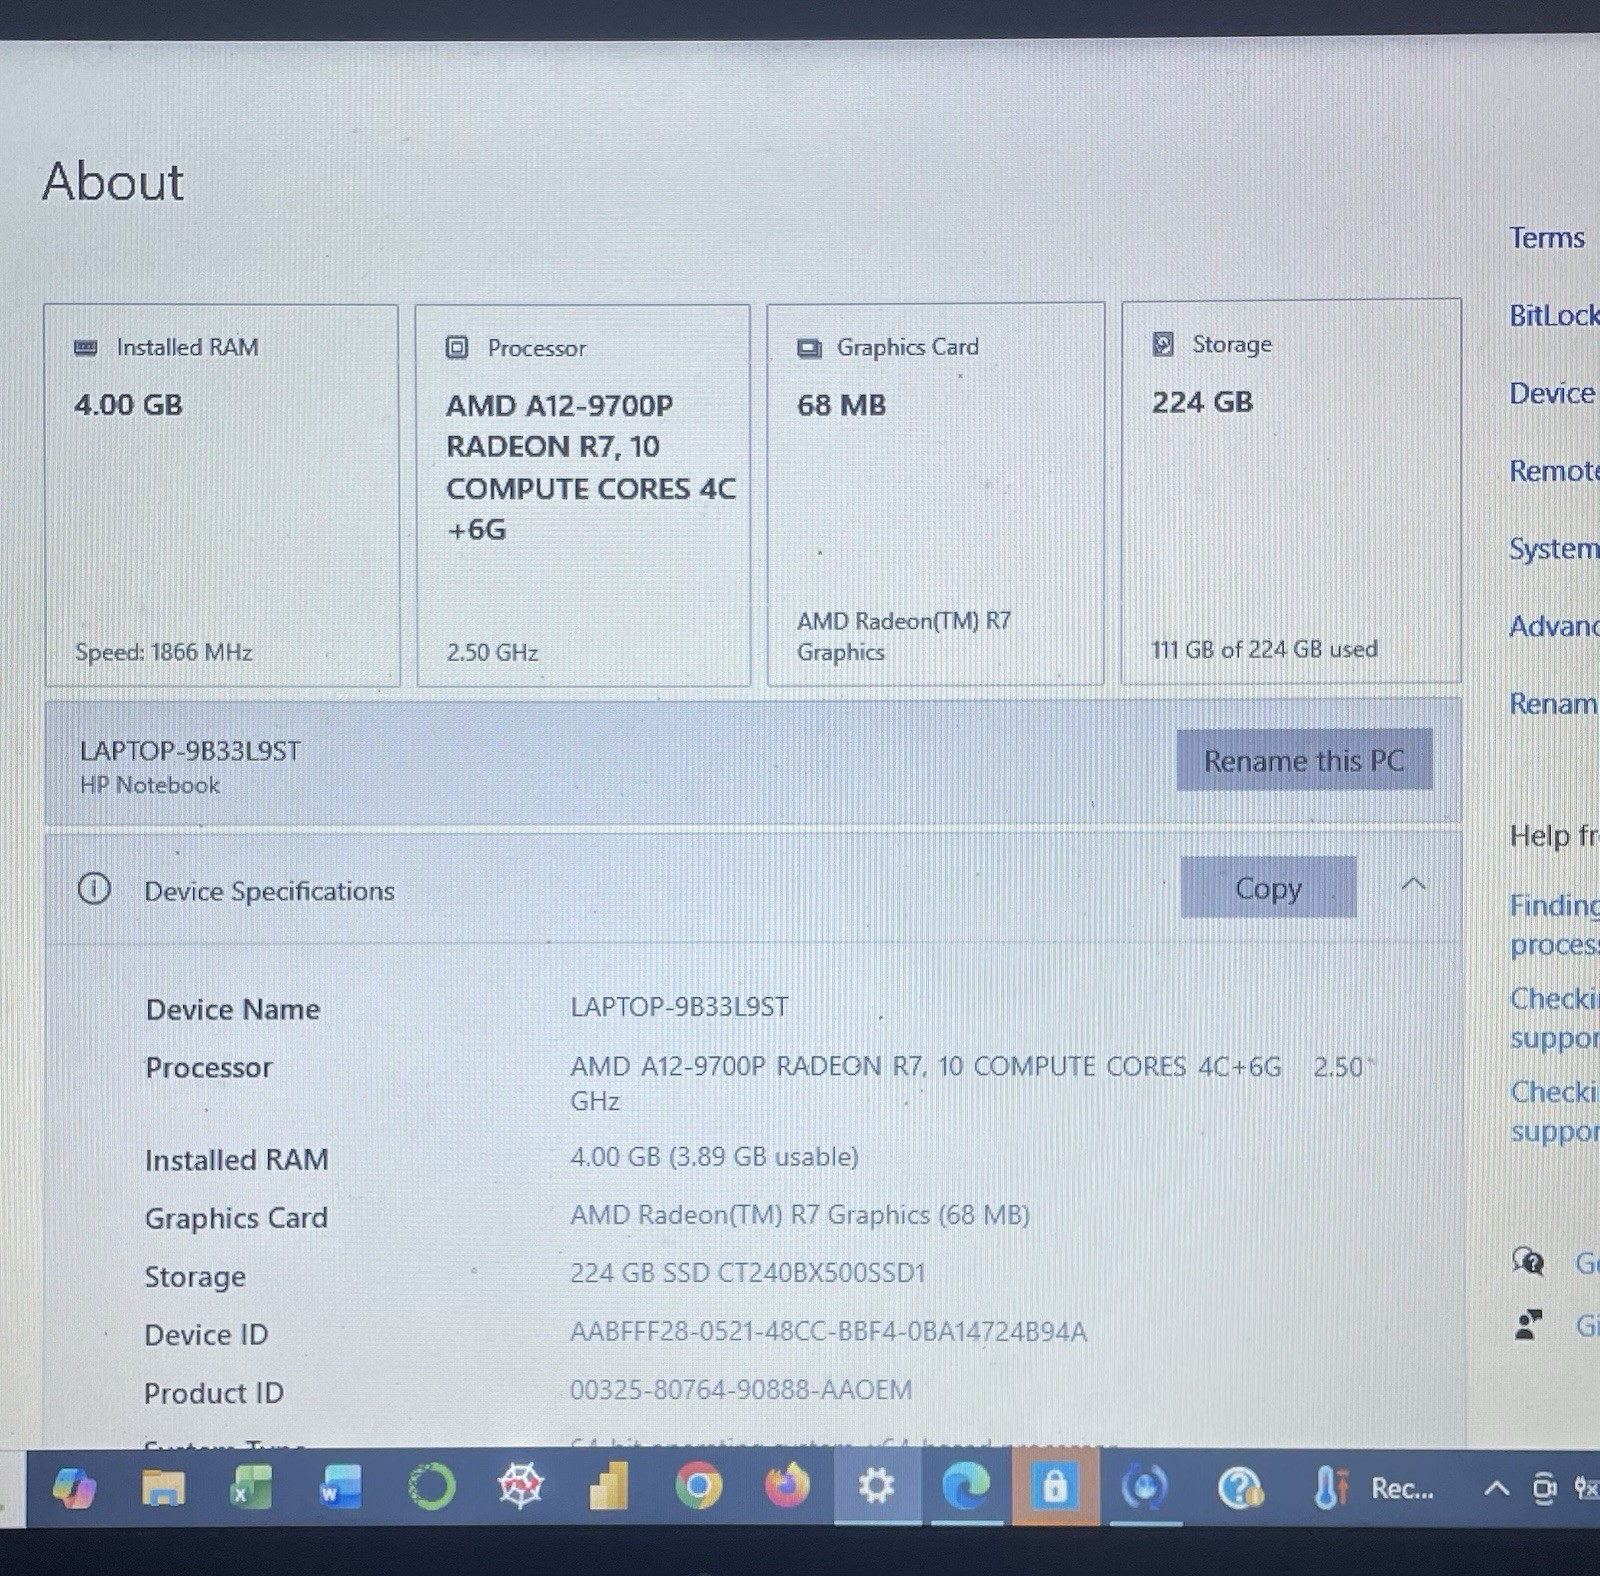Open the orange padlock app on taskbar
This screenshot has width=1600, height=1576.
[1055, 1487]
